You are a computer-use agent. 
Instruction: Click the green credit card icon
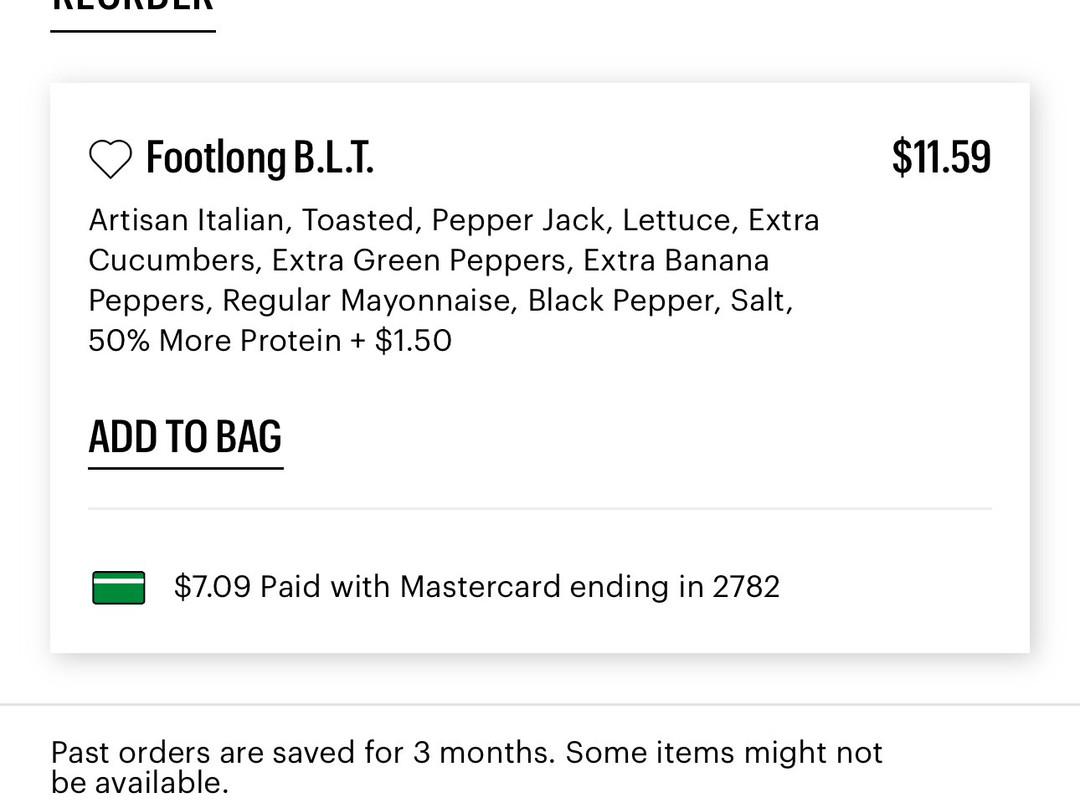(118, 588)
